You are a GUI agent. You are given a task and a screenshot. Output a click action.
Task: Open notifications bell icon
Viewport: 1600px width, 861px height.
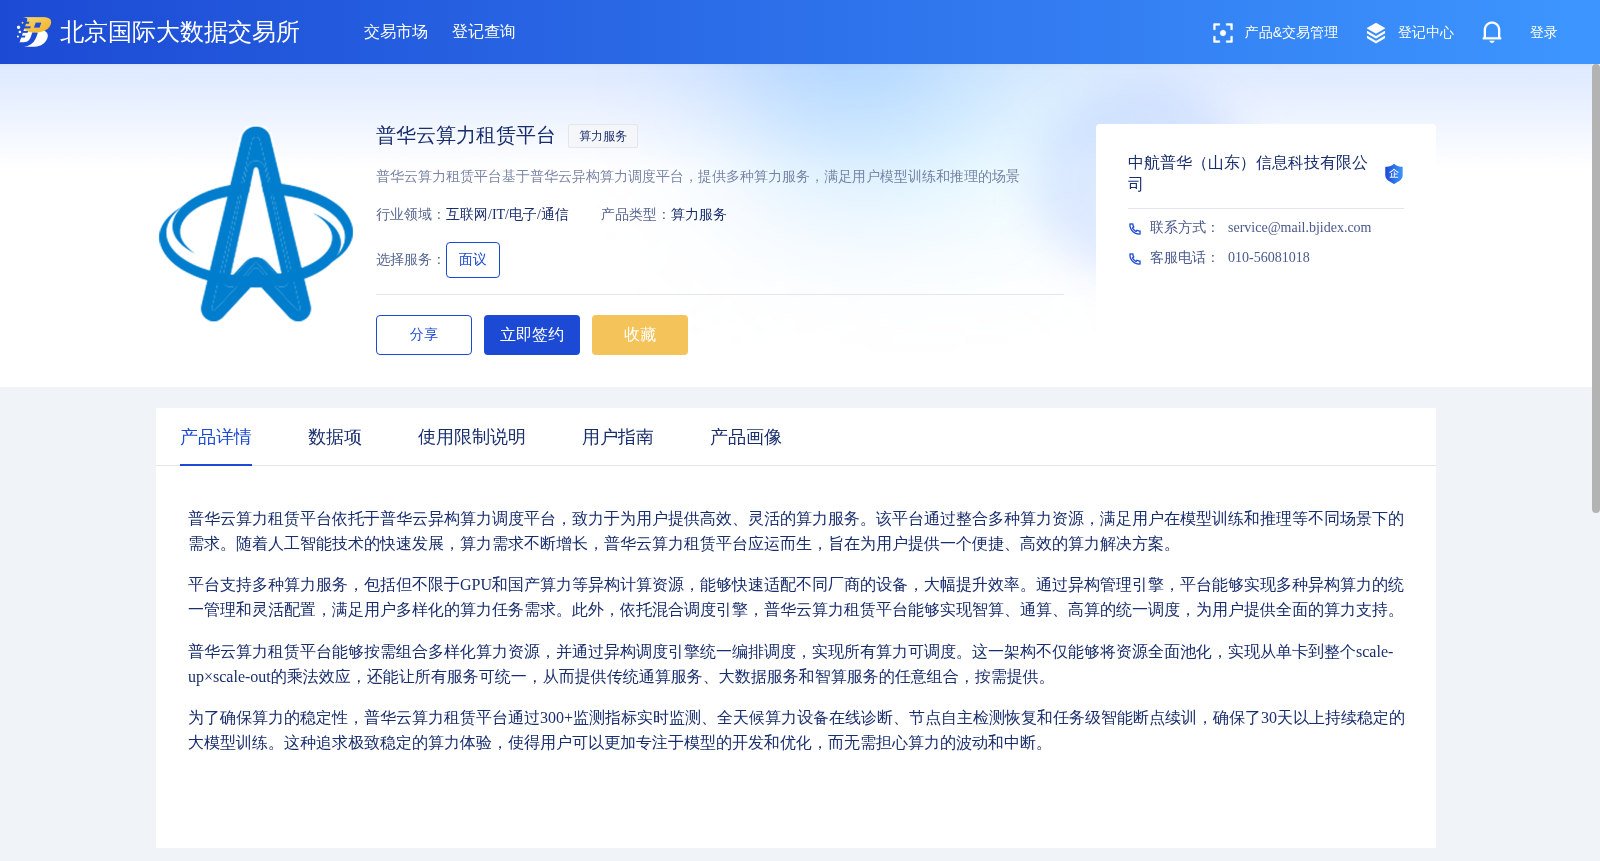tap(1492, 32)
